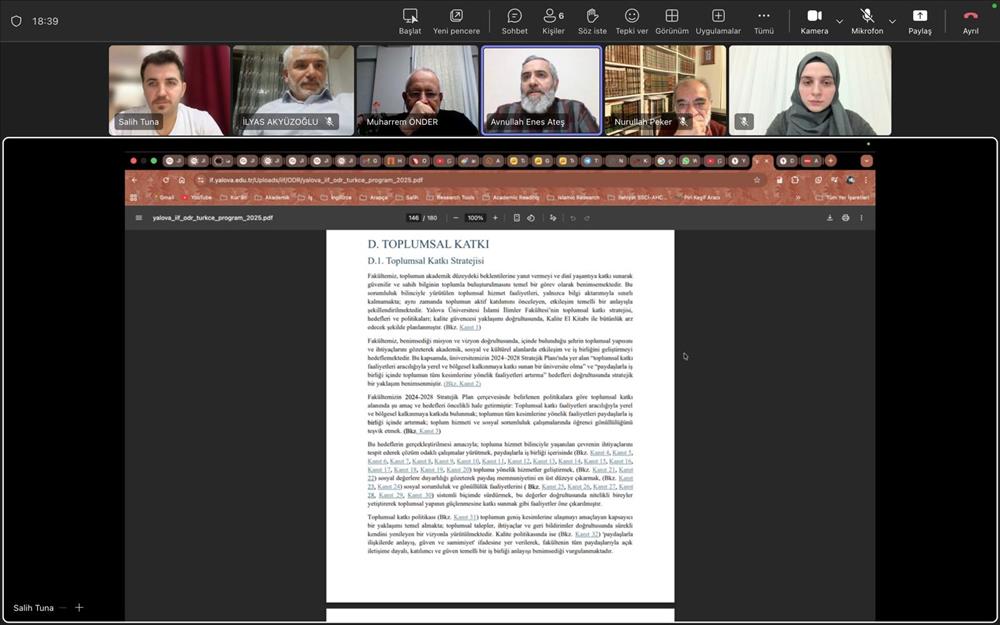The image size is (1000, 625).
Task: Expand the Kamera options chevron
Action: (x=839, y=21)
